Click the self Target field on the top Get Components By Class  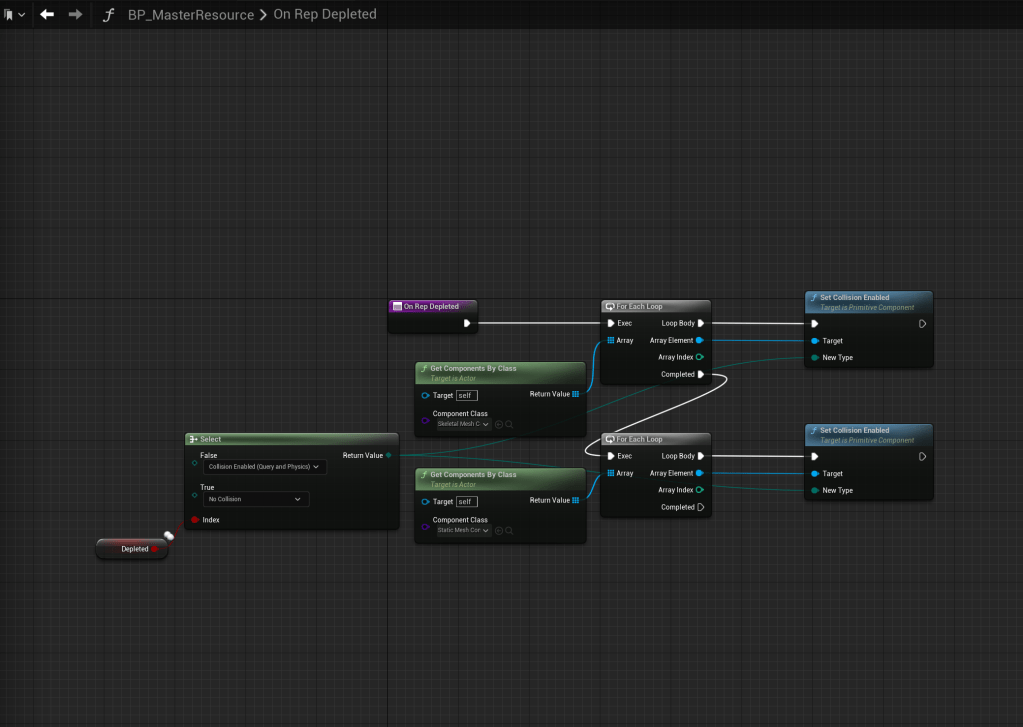pos(466,395)
